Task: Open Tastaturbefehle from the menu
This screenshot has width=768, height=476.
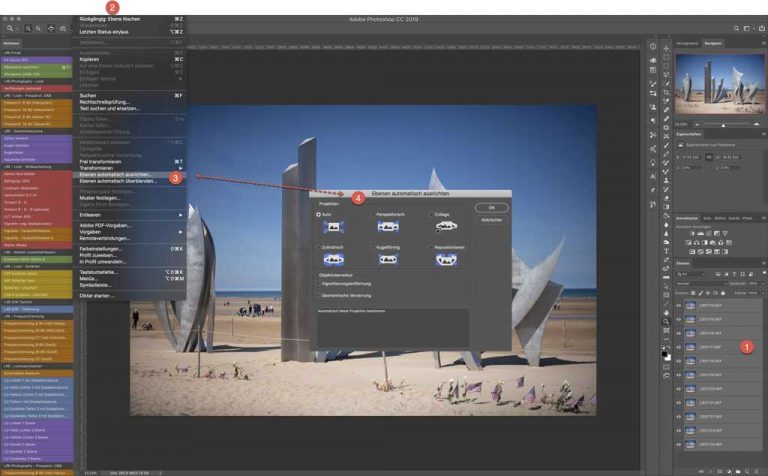Action: pos(129,272)
